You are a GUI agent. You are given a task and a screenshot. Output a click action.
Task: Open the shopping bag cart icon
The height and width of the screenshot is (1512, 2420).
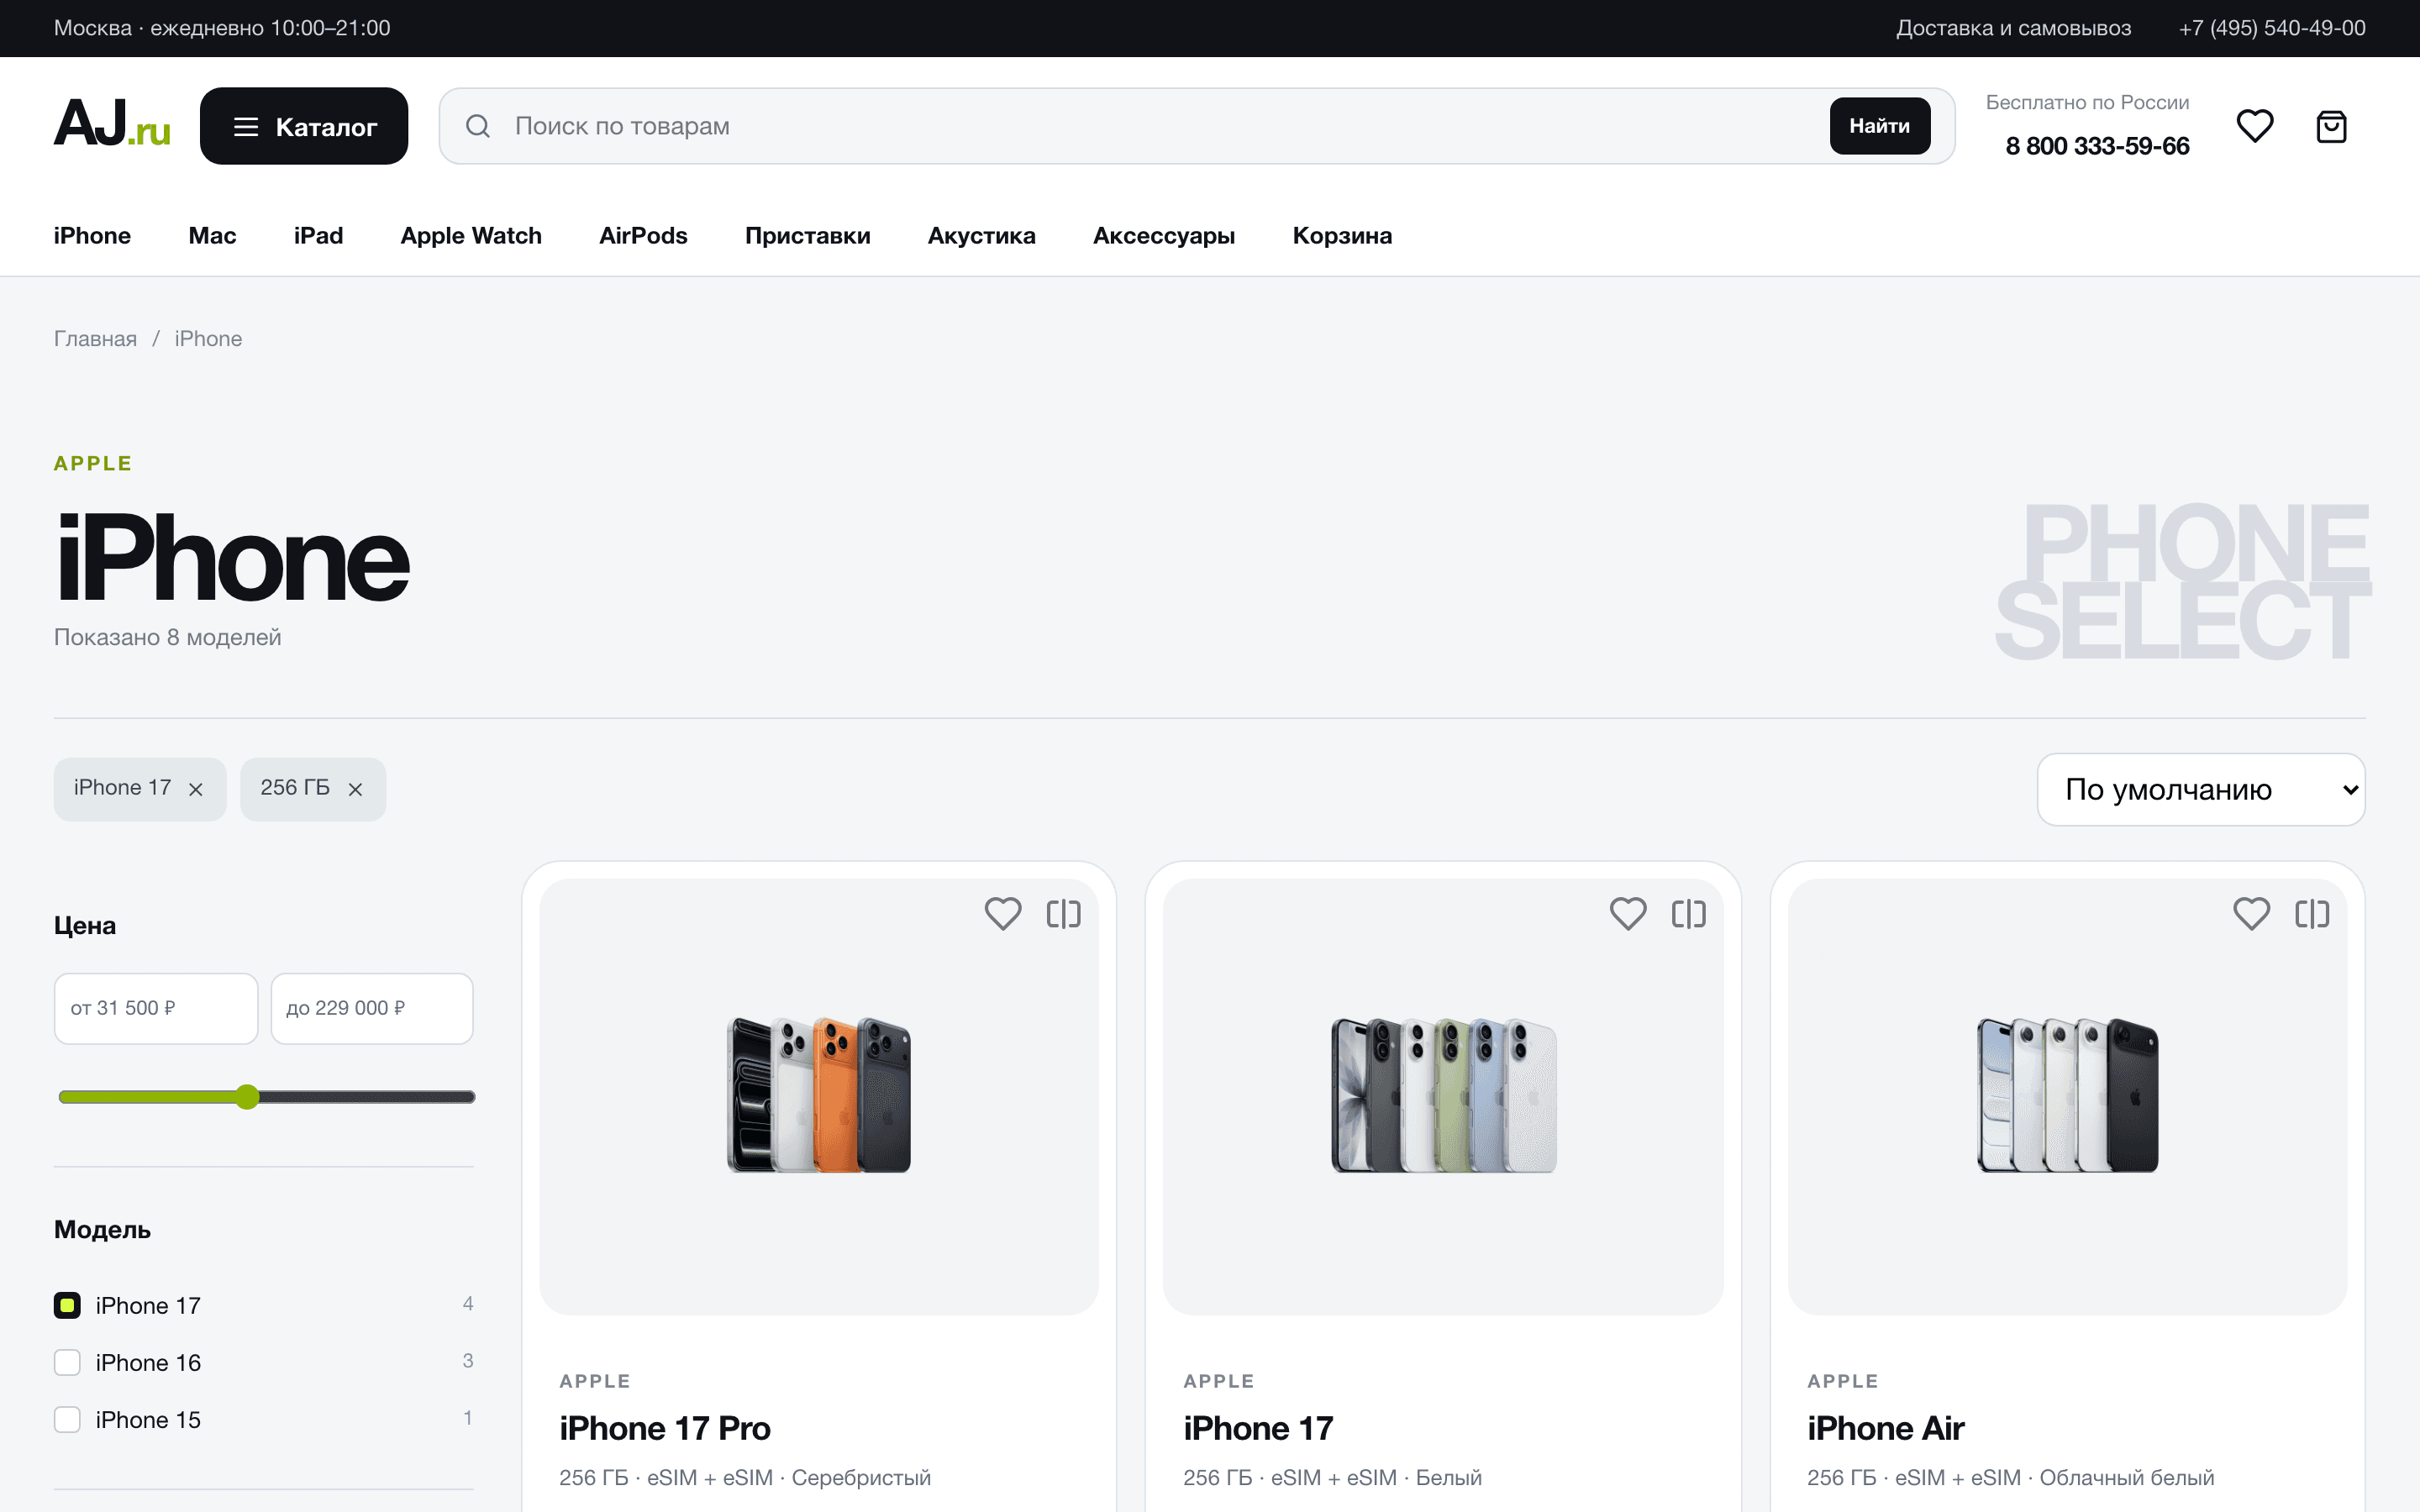click(x=2331, y=126)
